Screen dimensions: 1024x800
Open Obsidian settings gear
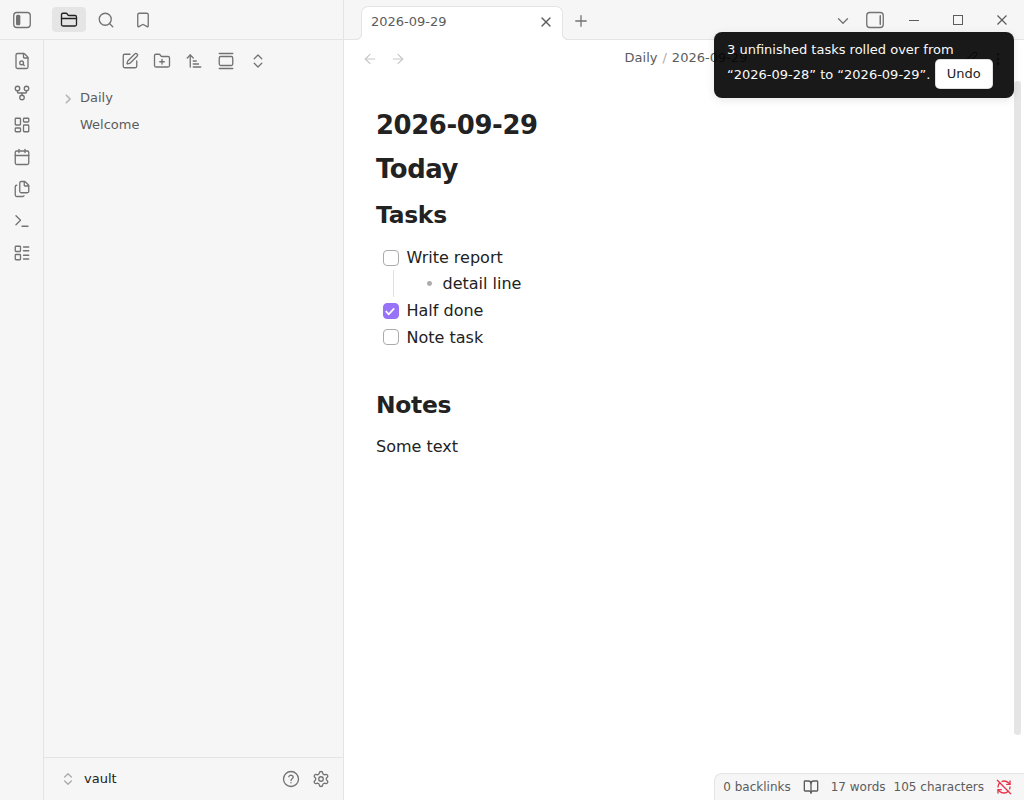pyautogui.click(x=321, y=778)
